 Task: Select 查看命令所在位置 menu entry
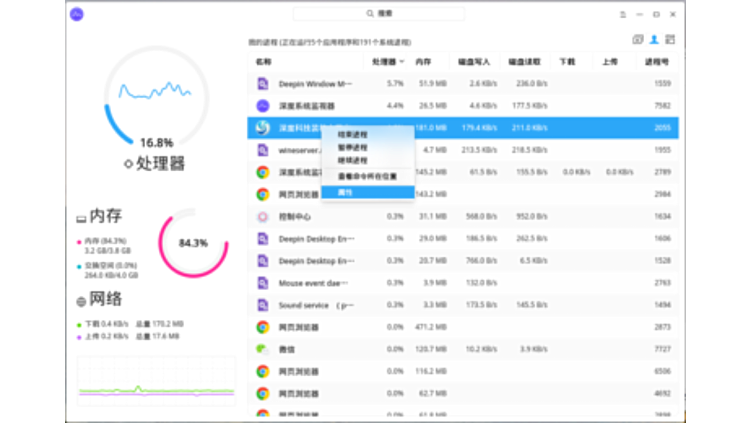click(x=367, y=176)
